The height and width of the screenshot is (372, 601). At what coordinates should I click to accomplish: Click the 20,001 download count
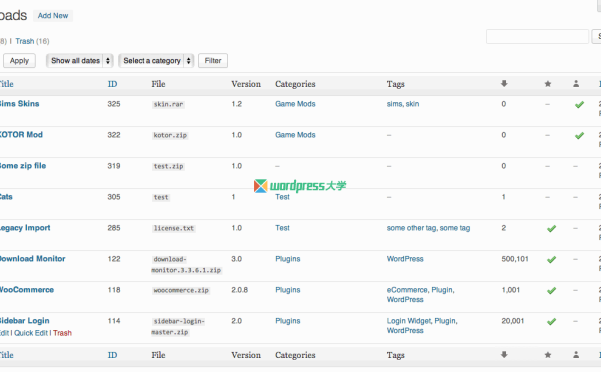coord(512,321)
